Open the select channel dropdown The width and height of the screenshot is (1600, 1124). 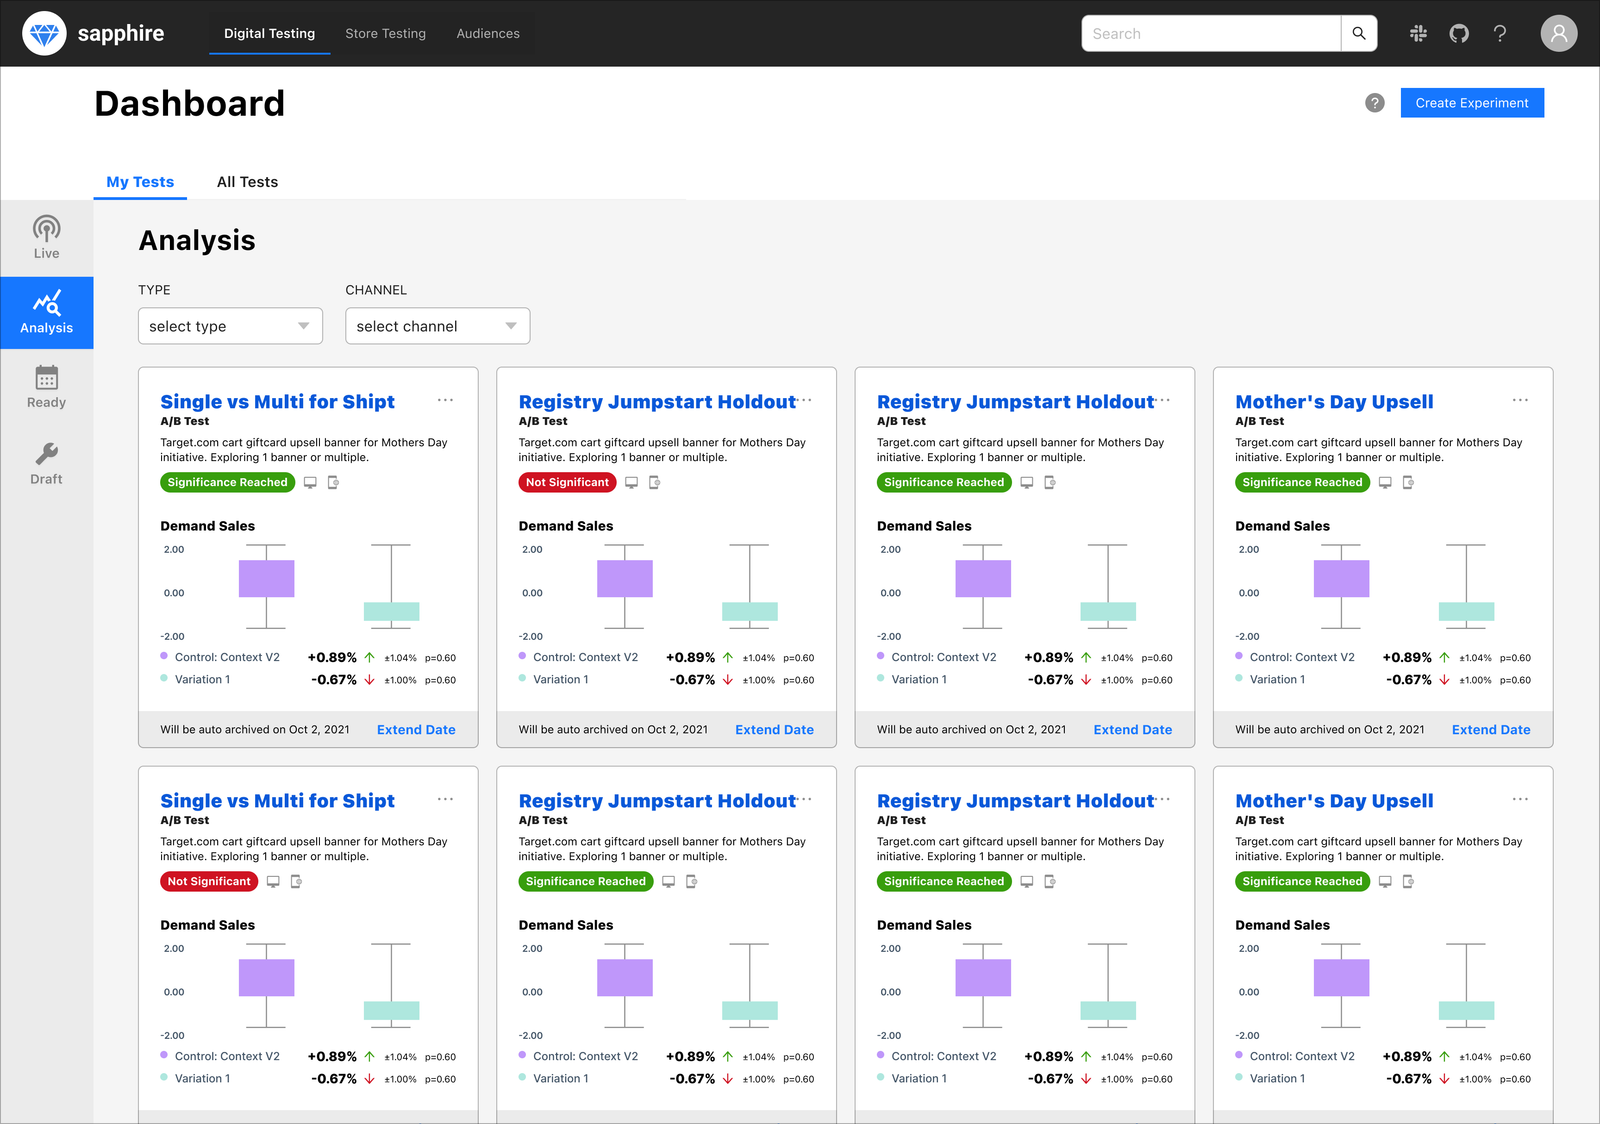click(x=437, y=326)
